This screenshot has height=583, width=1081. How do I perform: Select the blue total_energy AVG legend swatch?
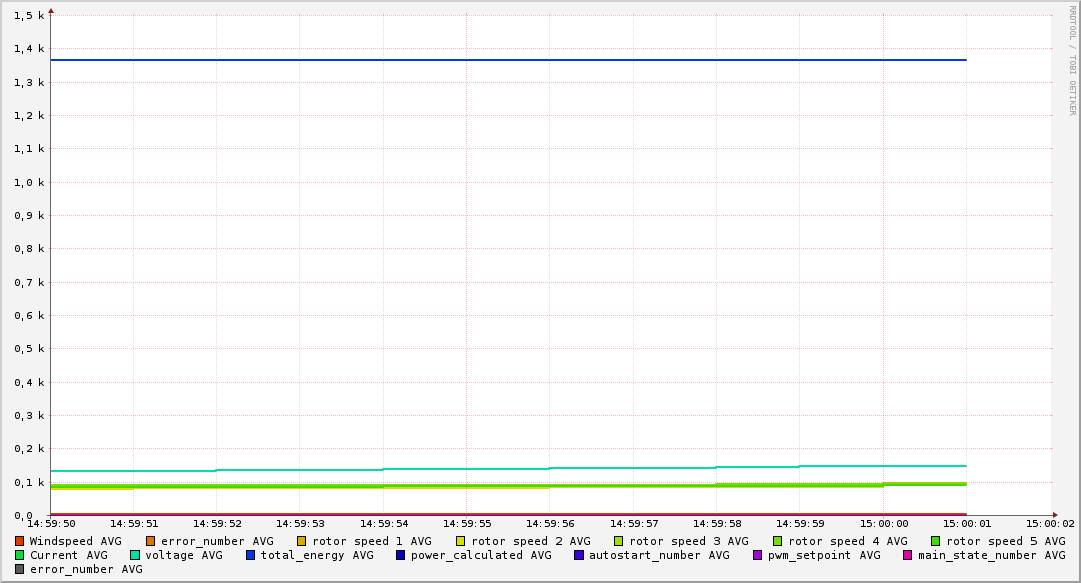point(251,555)
